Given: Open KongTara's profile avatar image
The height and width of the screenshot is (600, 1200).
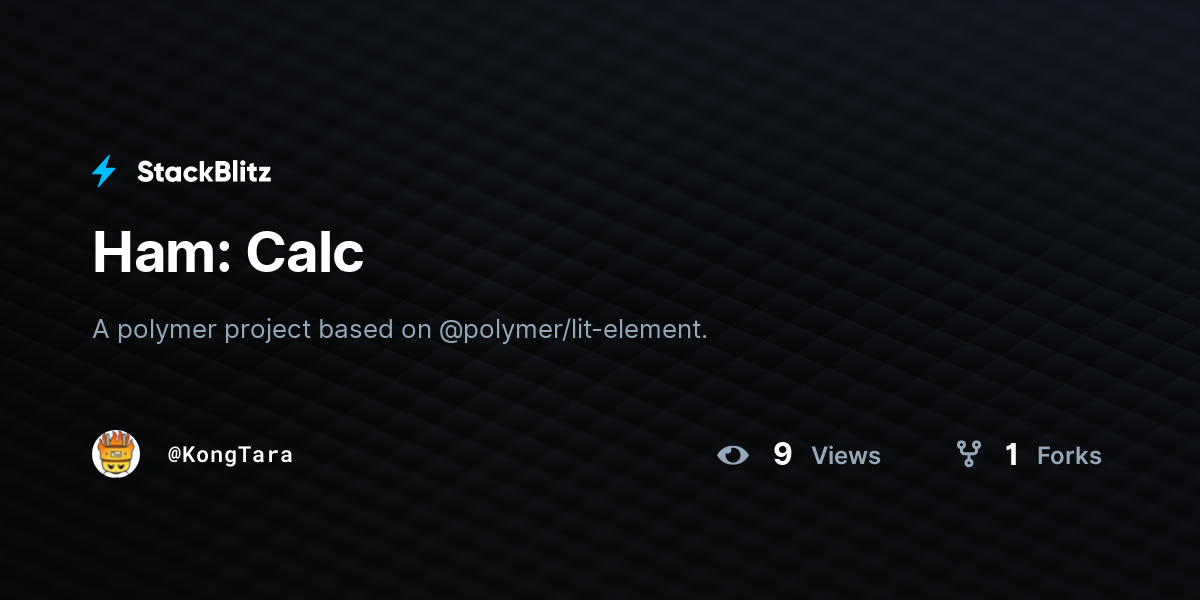Looking at the screenshot, I should pyautogui.click(x=116, y=455).
